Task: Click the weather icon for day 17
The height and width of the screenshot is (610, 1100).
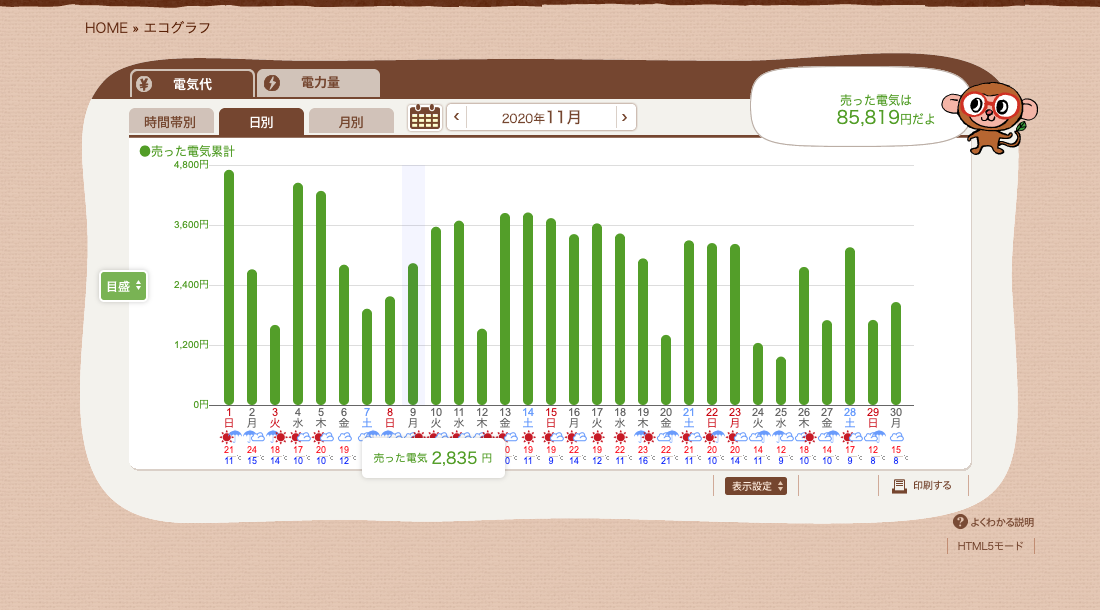Action: tap(598, 437)
